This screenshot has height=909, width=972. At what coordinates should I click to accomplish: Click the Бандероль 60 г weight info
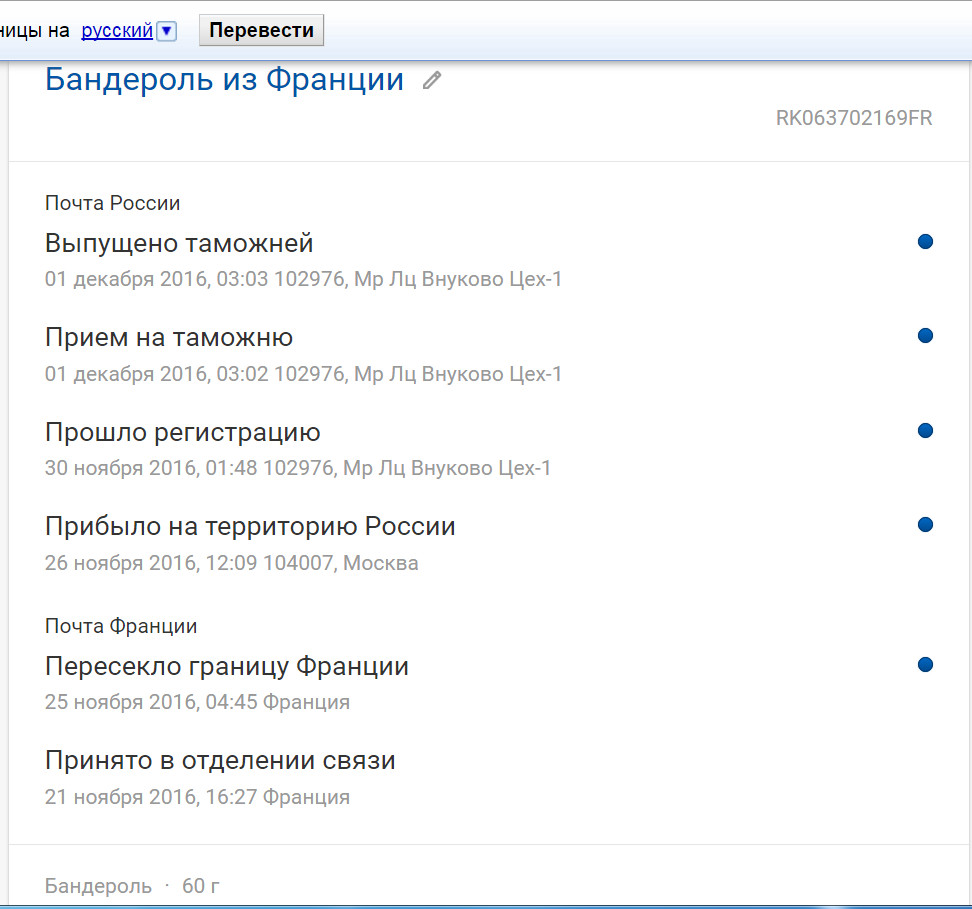[x=132, y=886]
